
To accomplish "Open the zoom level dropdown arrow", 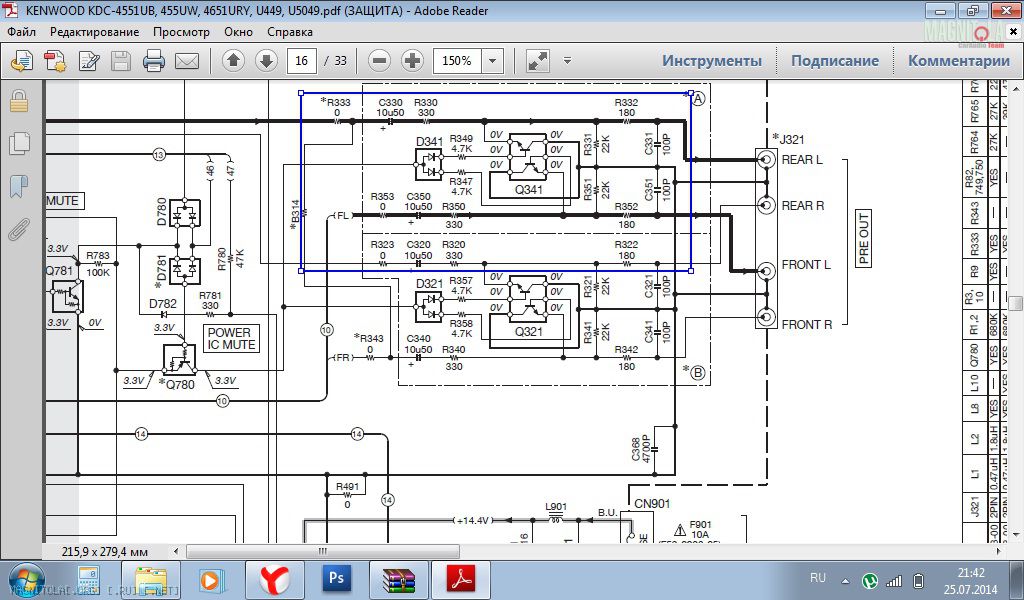I will (x=492, y=61).
